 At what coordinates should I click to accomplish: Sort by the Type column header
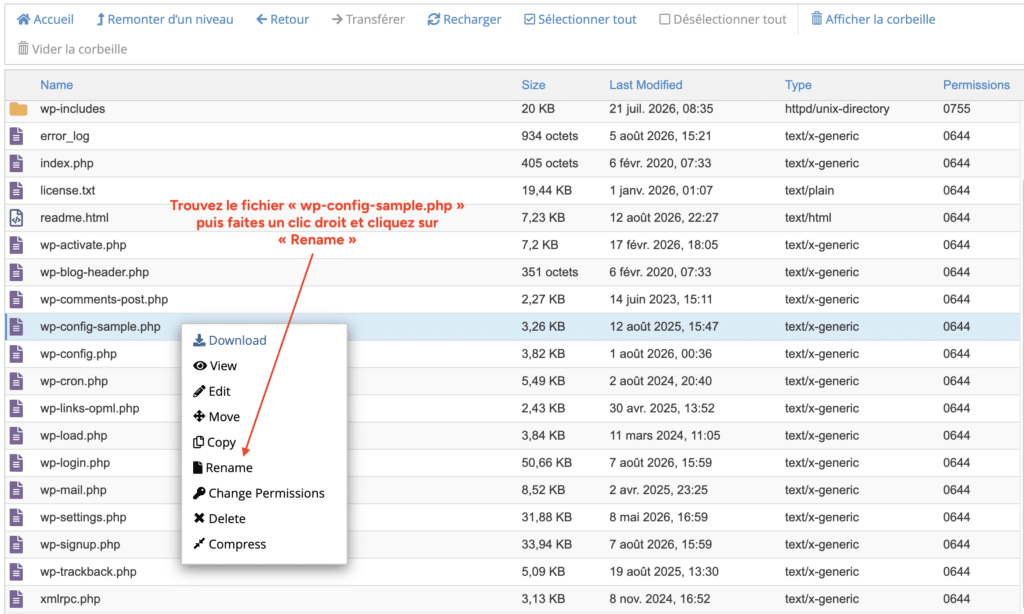[798, 85]
